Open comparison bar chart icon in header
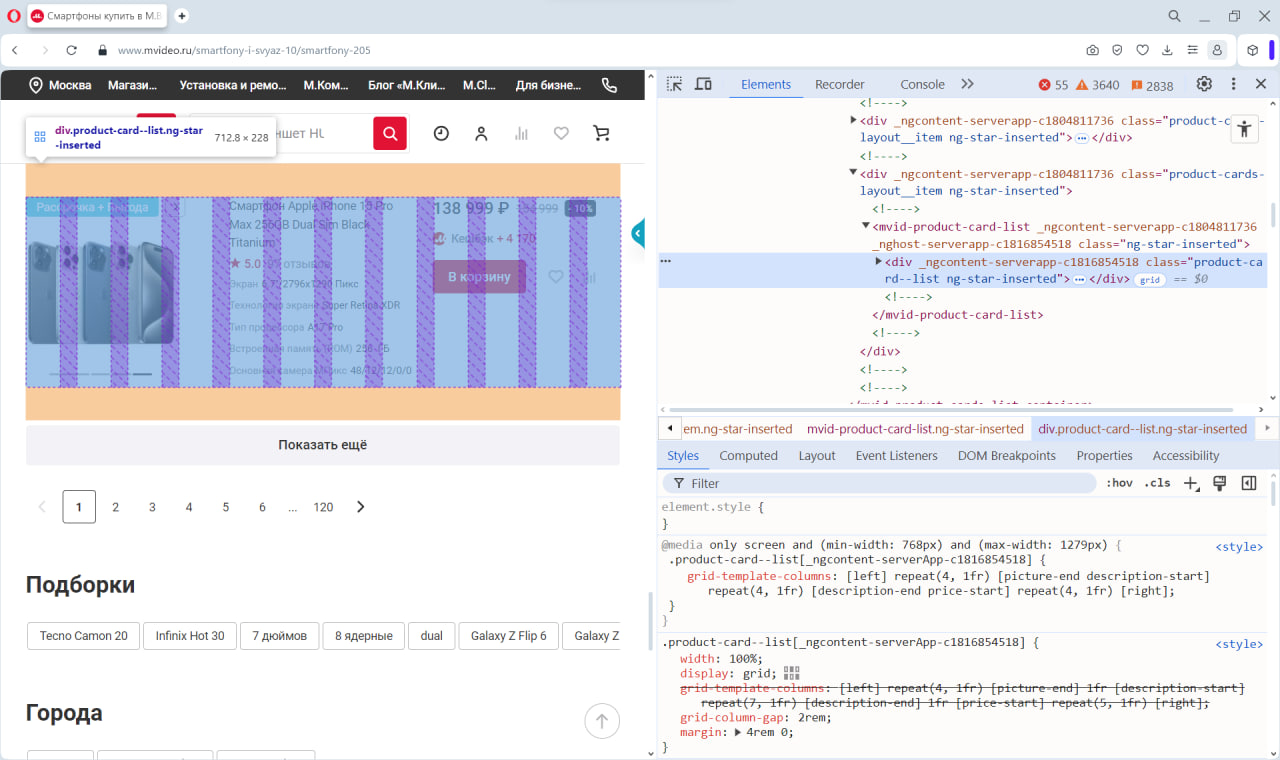This screenshot has width=1280, height=760. (x=521, y=133)
